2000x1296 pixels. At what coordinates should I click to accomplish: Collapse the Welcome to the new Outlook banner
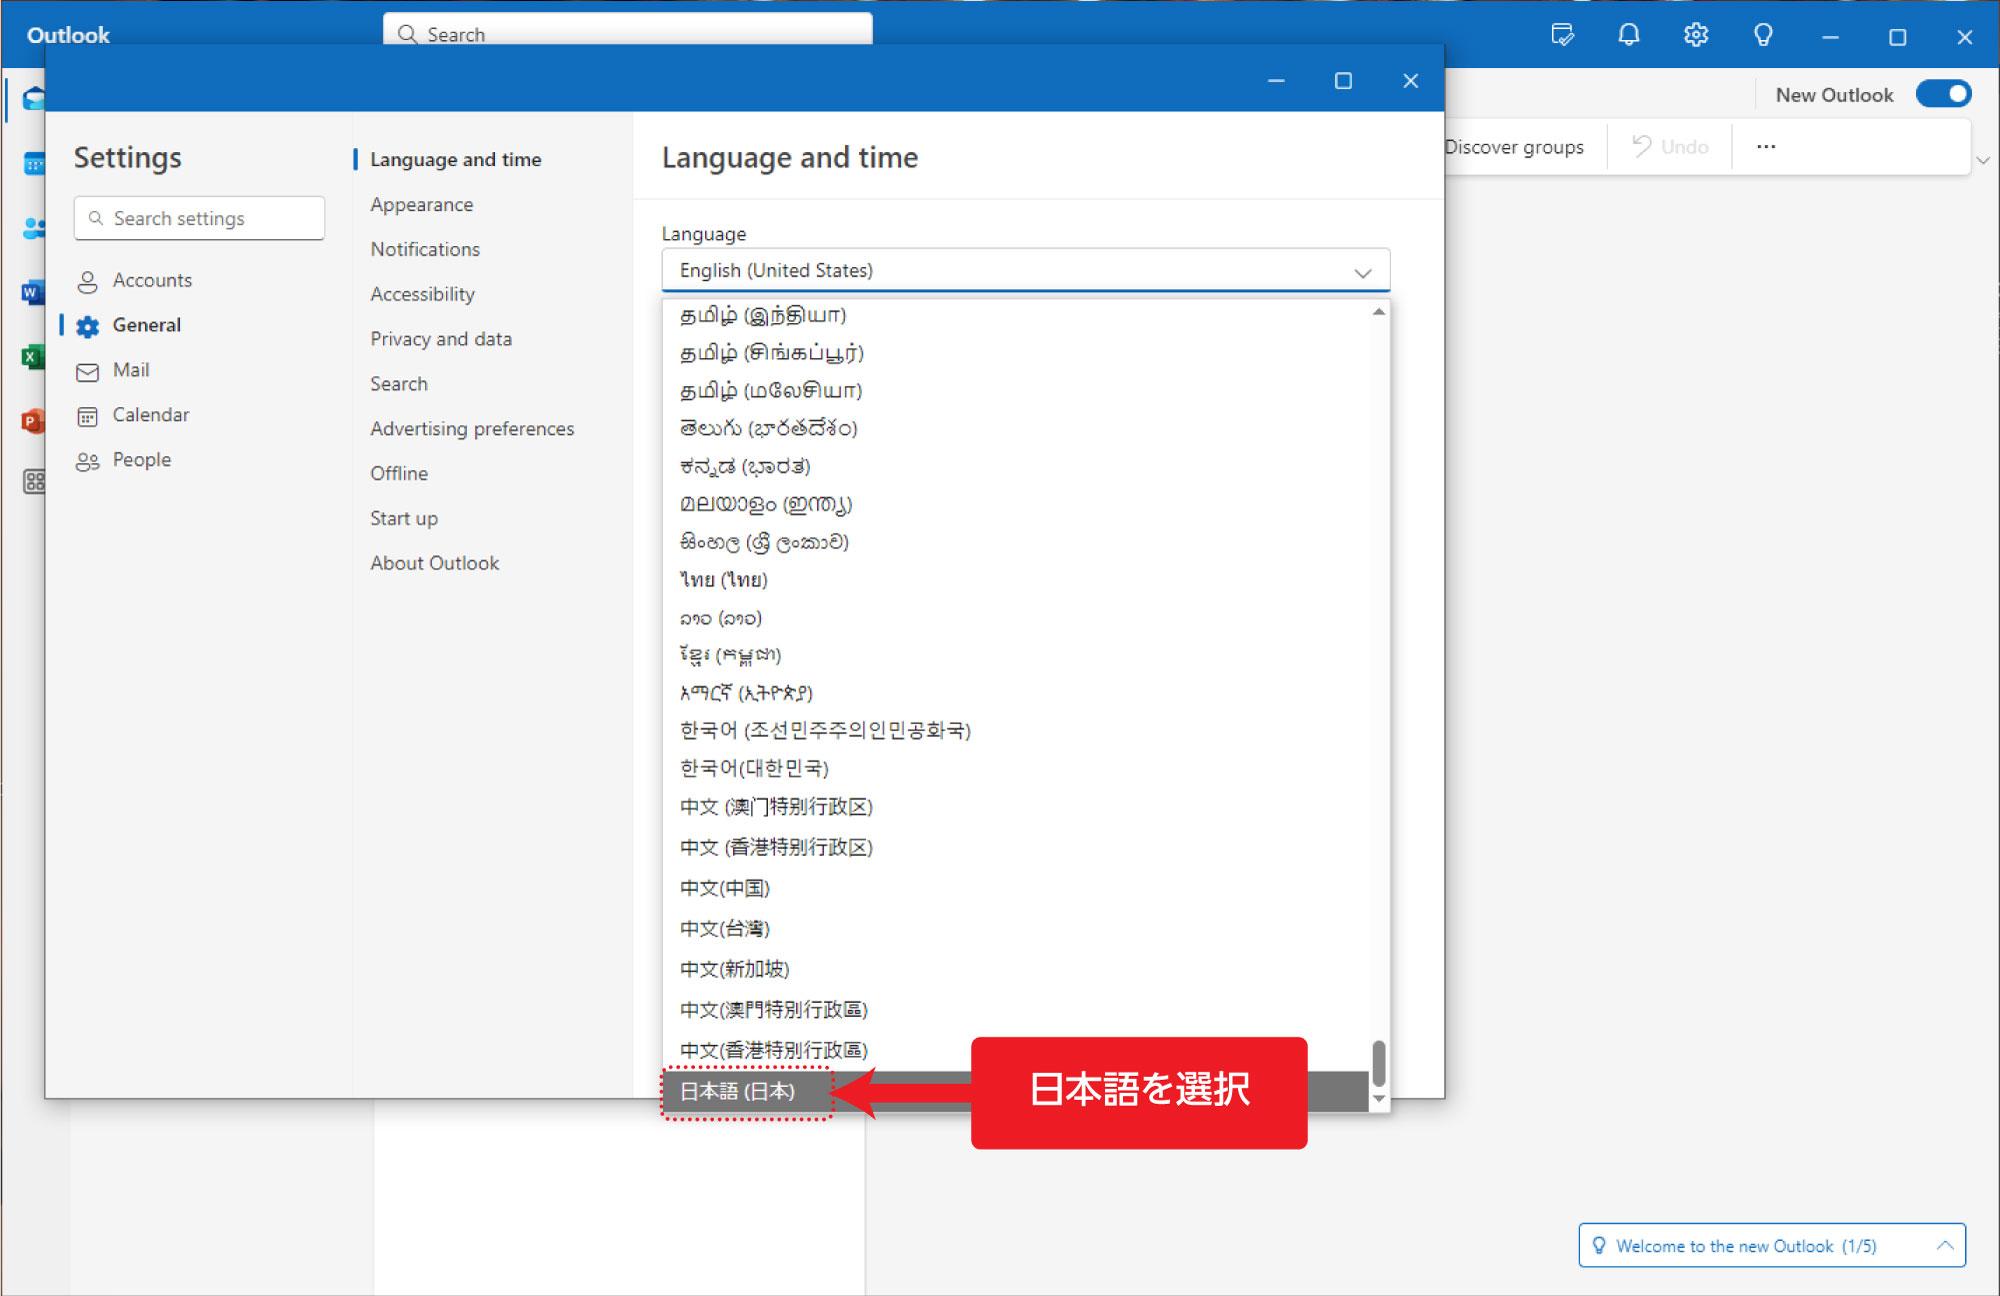(x=1946, y=1245)
